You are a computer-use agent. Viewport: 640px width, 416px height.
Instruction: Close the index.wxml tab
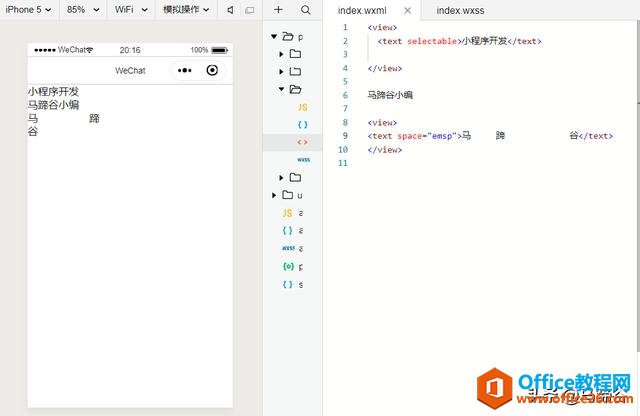point(407,10)
